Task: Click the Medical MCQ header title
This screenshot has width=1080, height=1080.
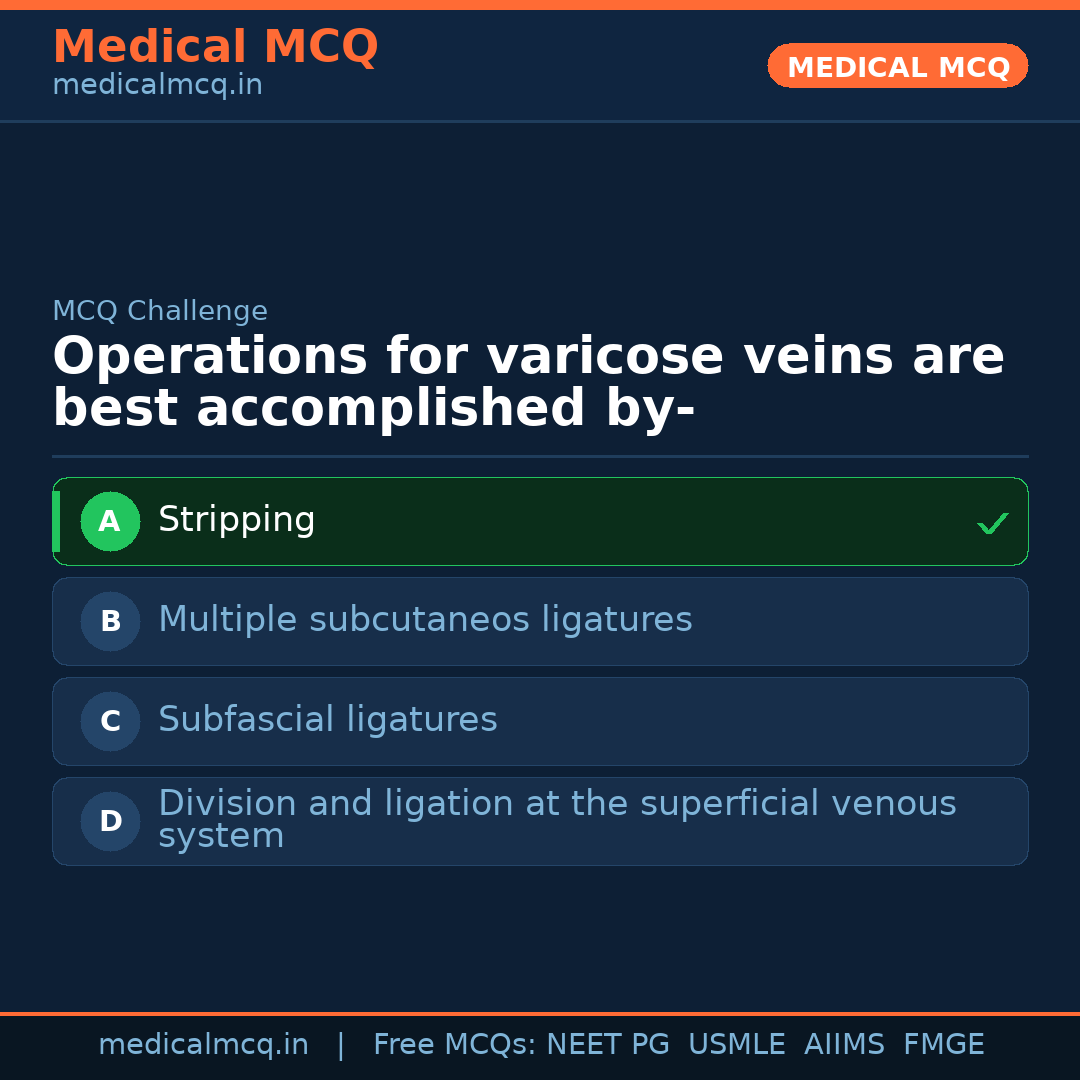Action: [x=215, y=47]
